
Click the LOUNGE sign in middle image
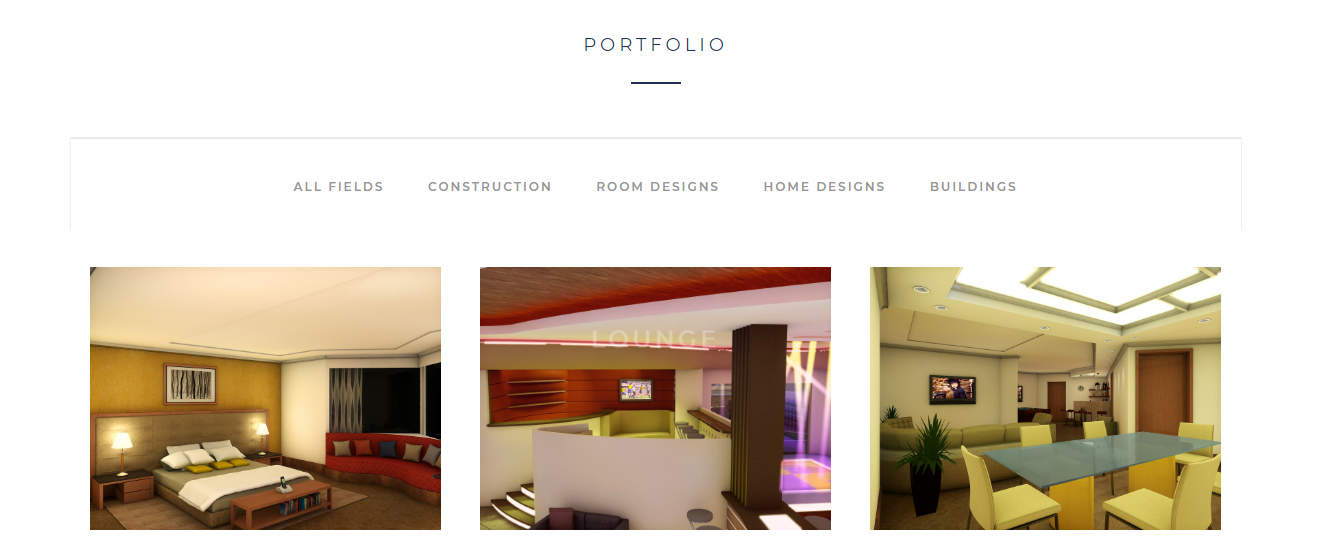(x=654, y=339)
